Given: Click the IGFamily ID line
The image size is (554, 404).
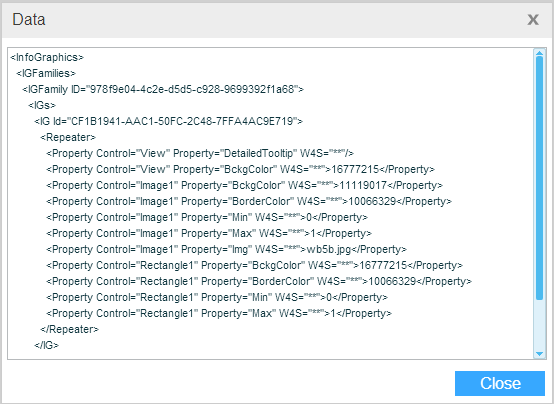Looking at the screenshot, I should (163, 89).
